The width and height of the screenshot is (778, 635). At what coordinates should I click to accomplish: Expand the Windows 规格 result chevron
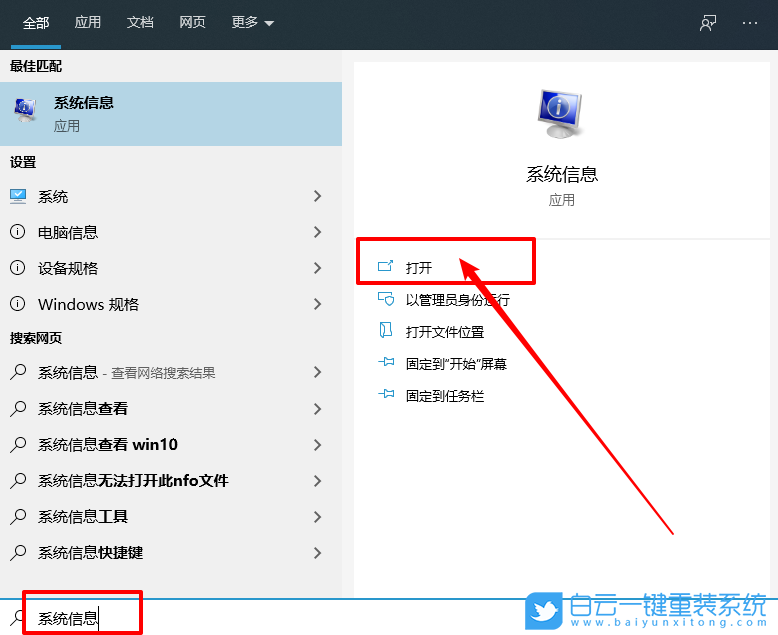(x=318, y=304)
